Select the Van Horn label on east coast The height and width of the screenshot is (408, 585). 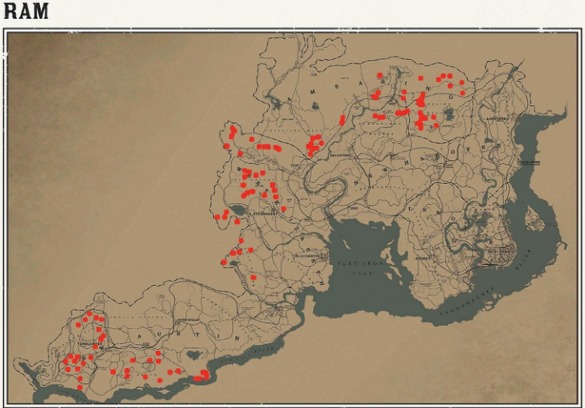[x=530, y=163]
